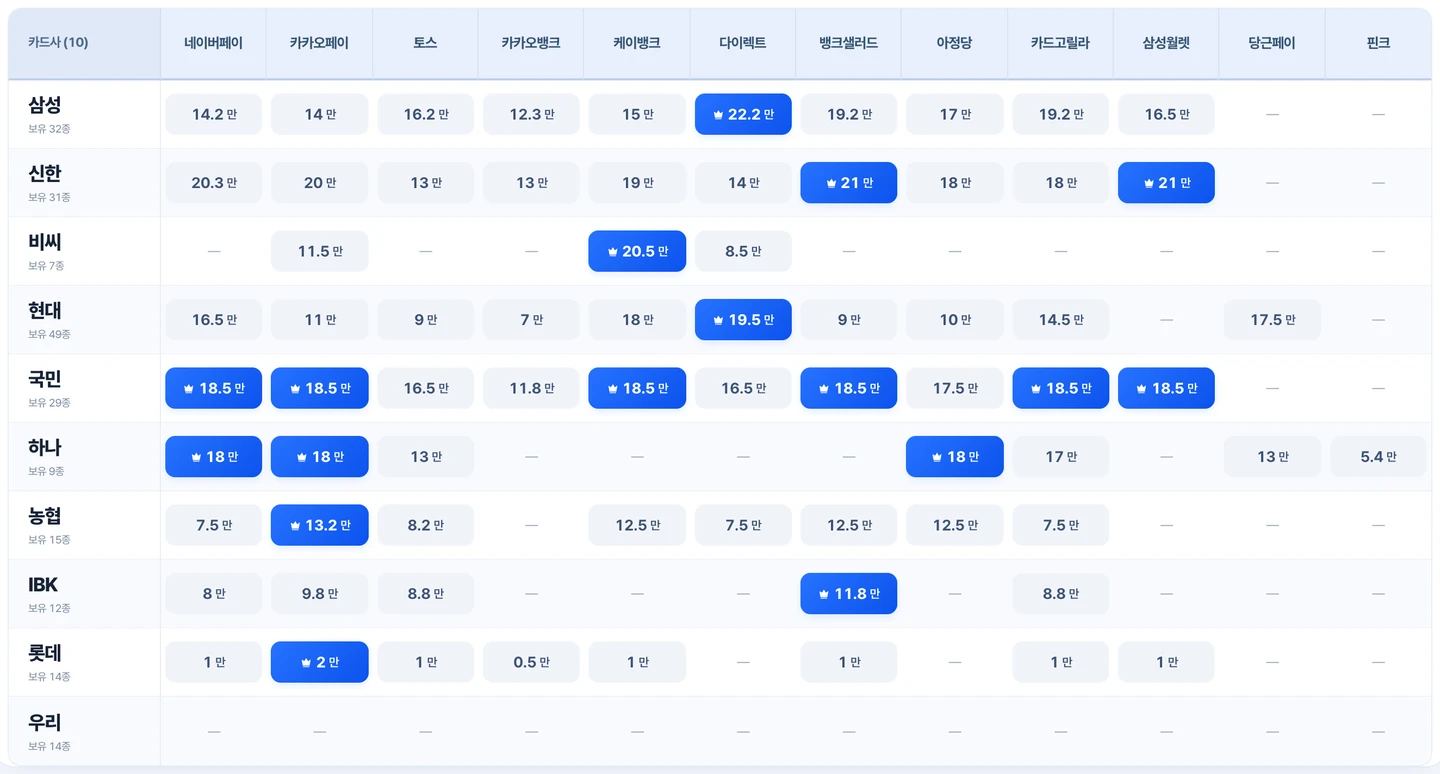Open the 하나 당근페이 13만 offer
The image size is (1440, 774).
pyautogui.click(x=1272, y=457)
